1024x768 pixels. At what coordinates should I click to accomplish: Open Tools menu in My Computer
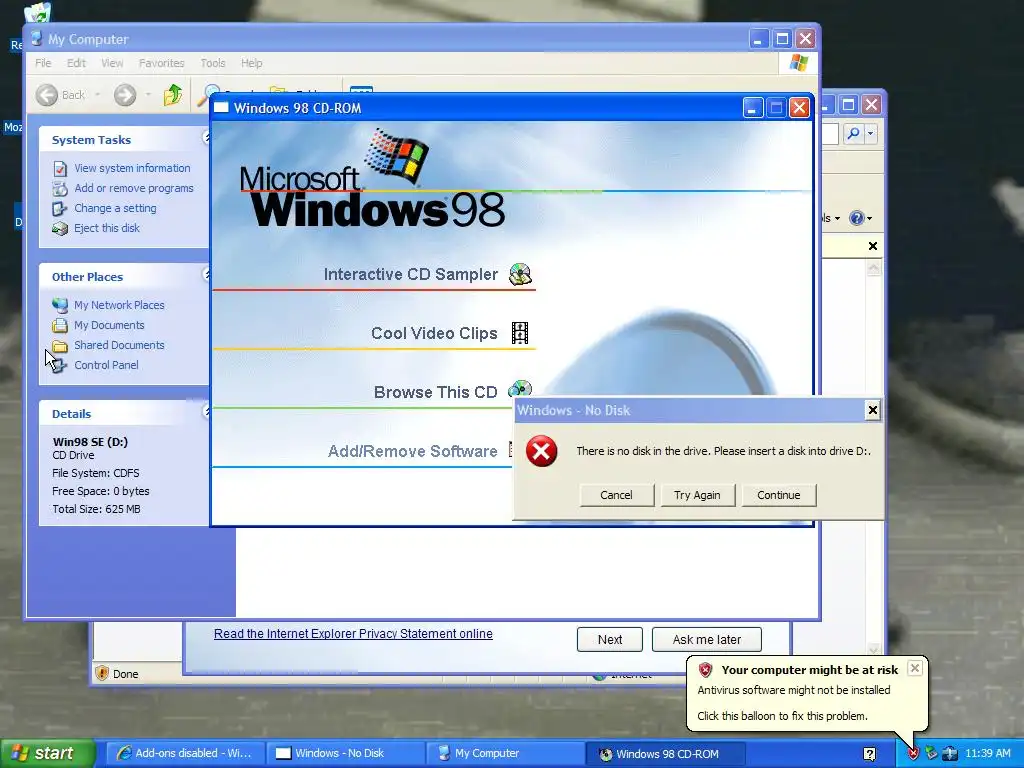(213, 63)
